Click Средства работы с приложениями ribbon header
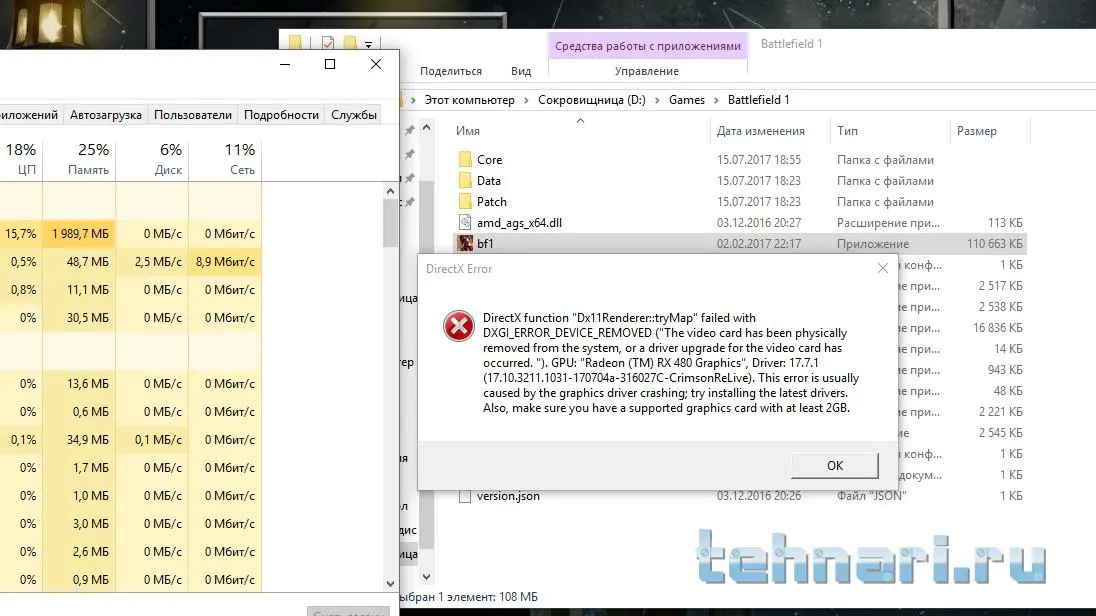 pyautogui.click(x=647, y=46)
